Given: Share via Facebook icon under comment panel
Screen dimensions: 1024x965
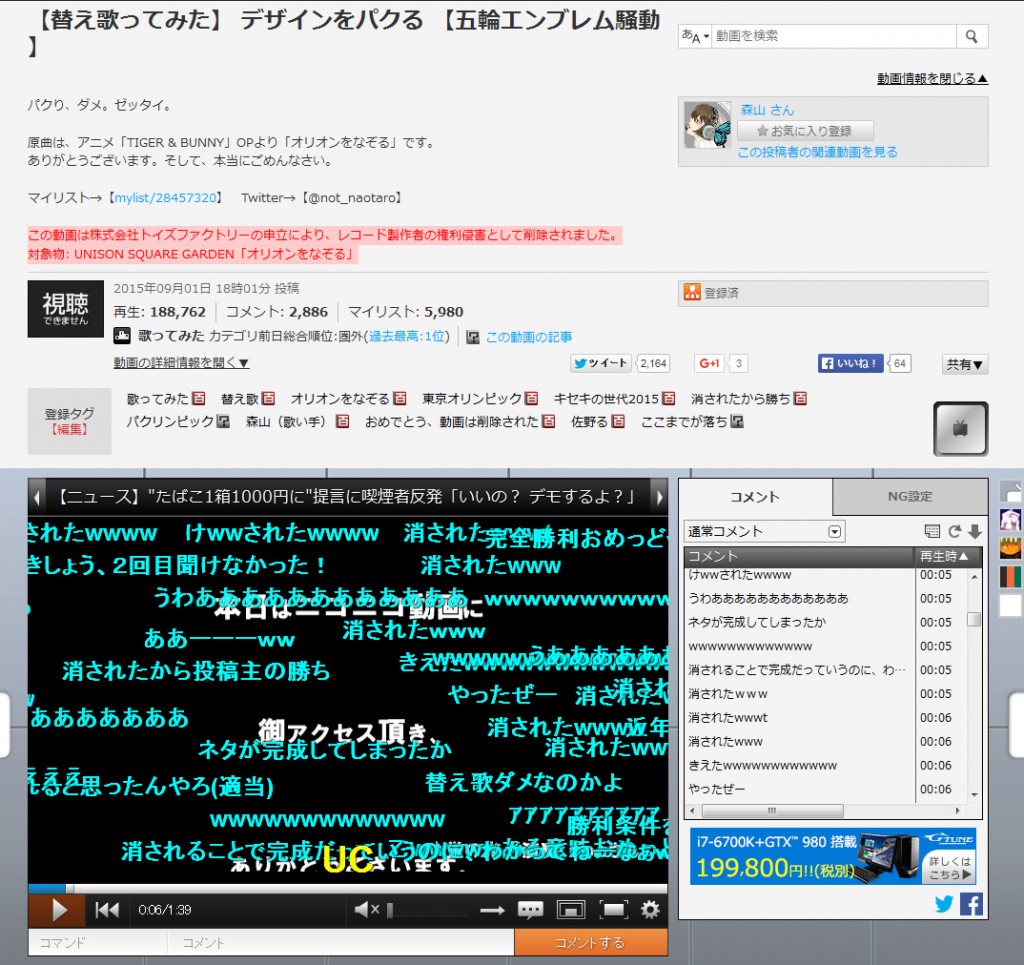Looking at the screenshot, I should point(970,904).
